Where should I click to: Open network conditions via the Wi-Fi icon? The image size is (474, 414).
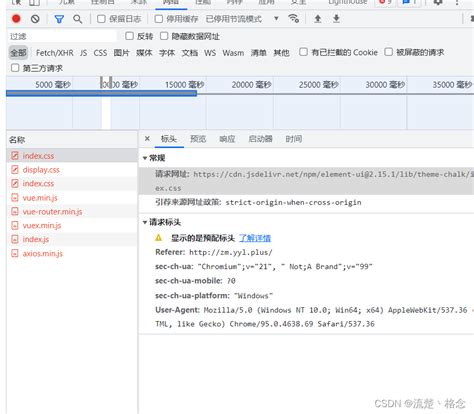[294, 18]
